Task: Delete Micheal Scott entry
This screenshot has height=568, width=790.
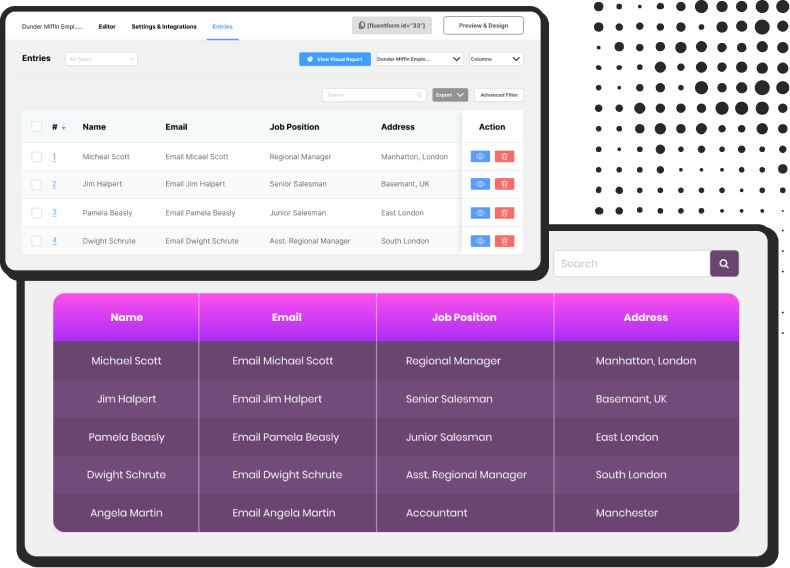Action: point(504,156)
